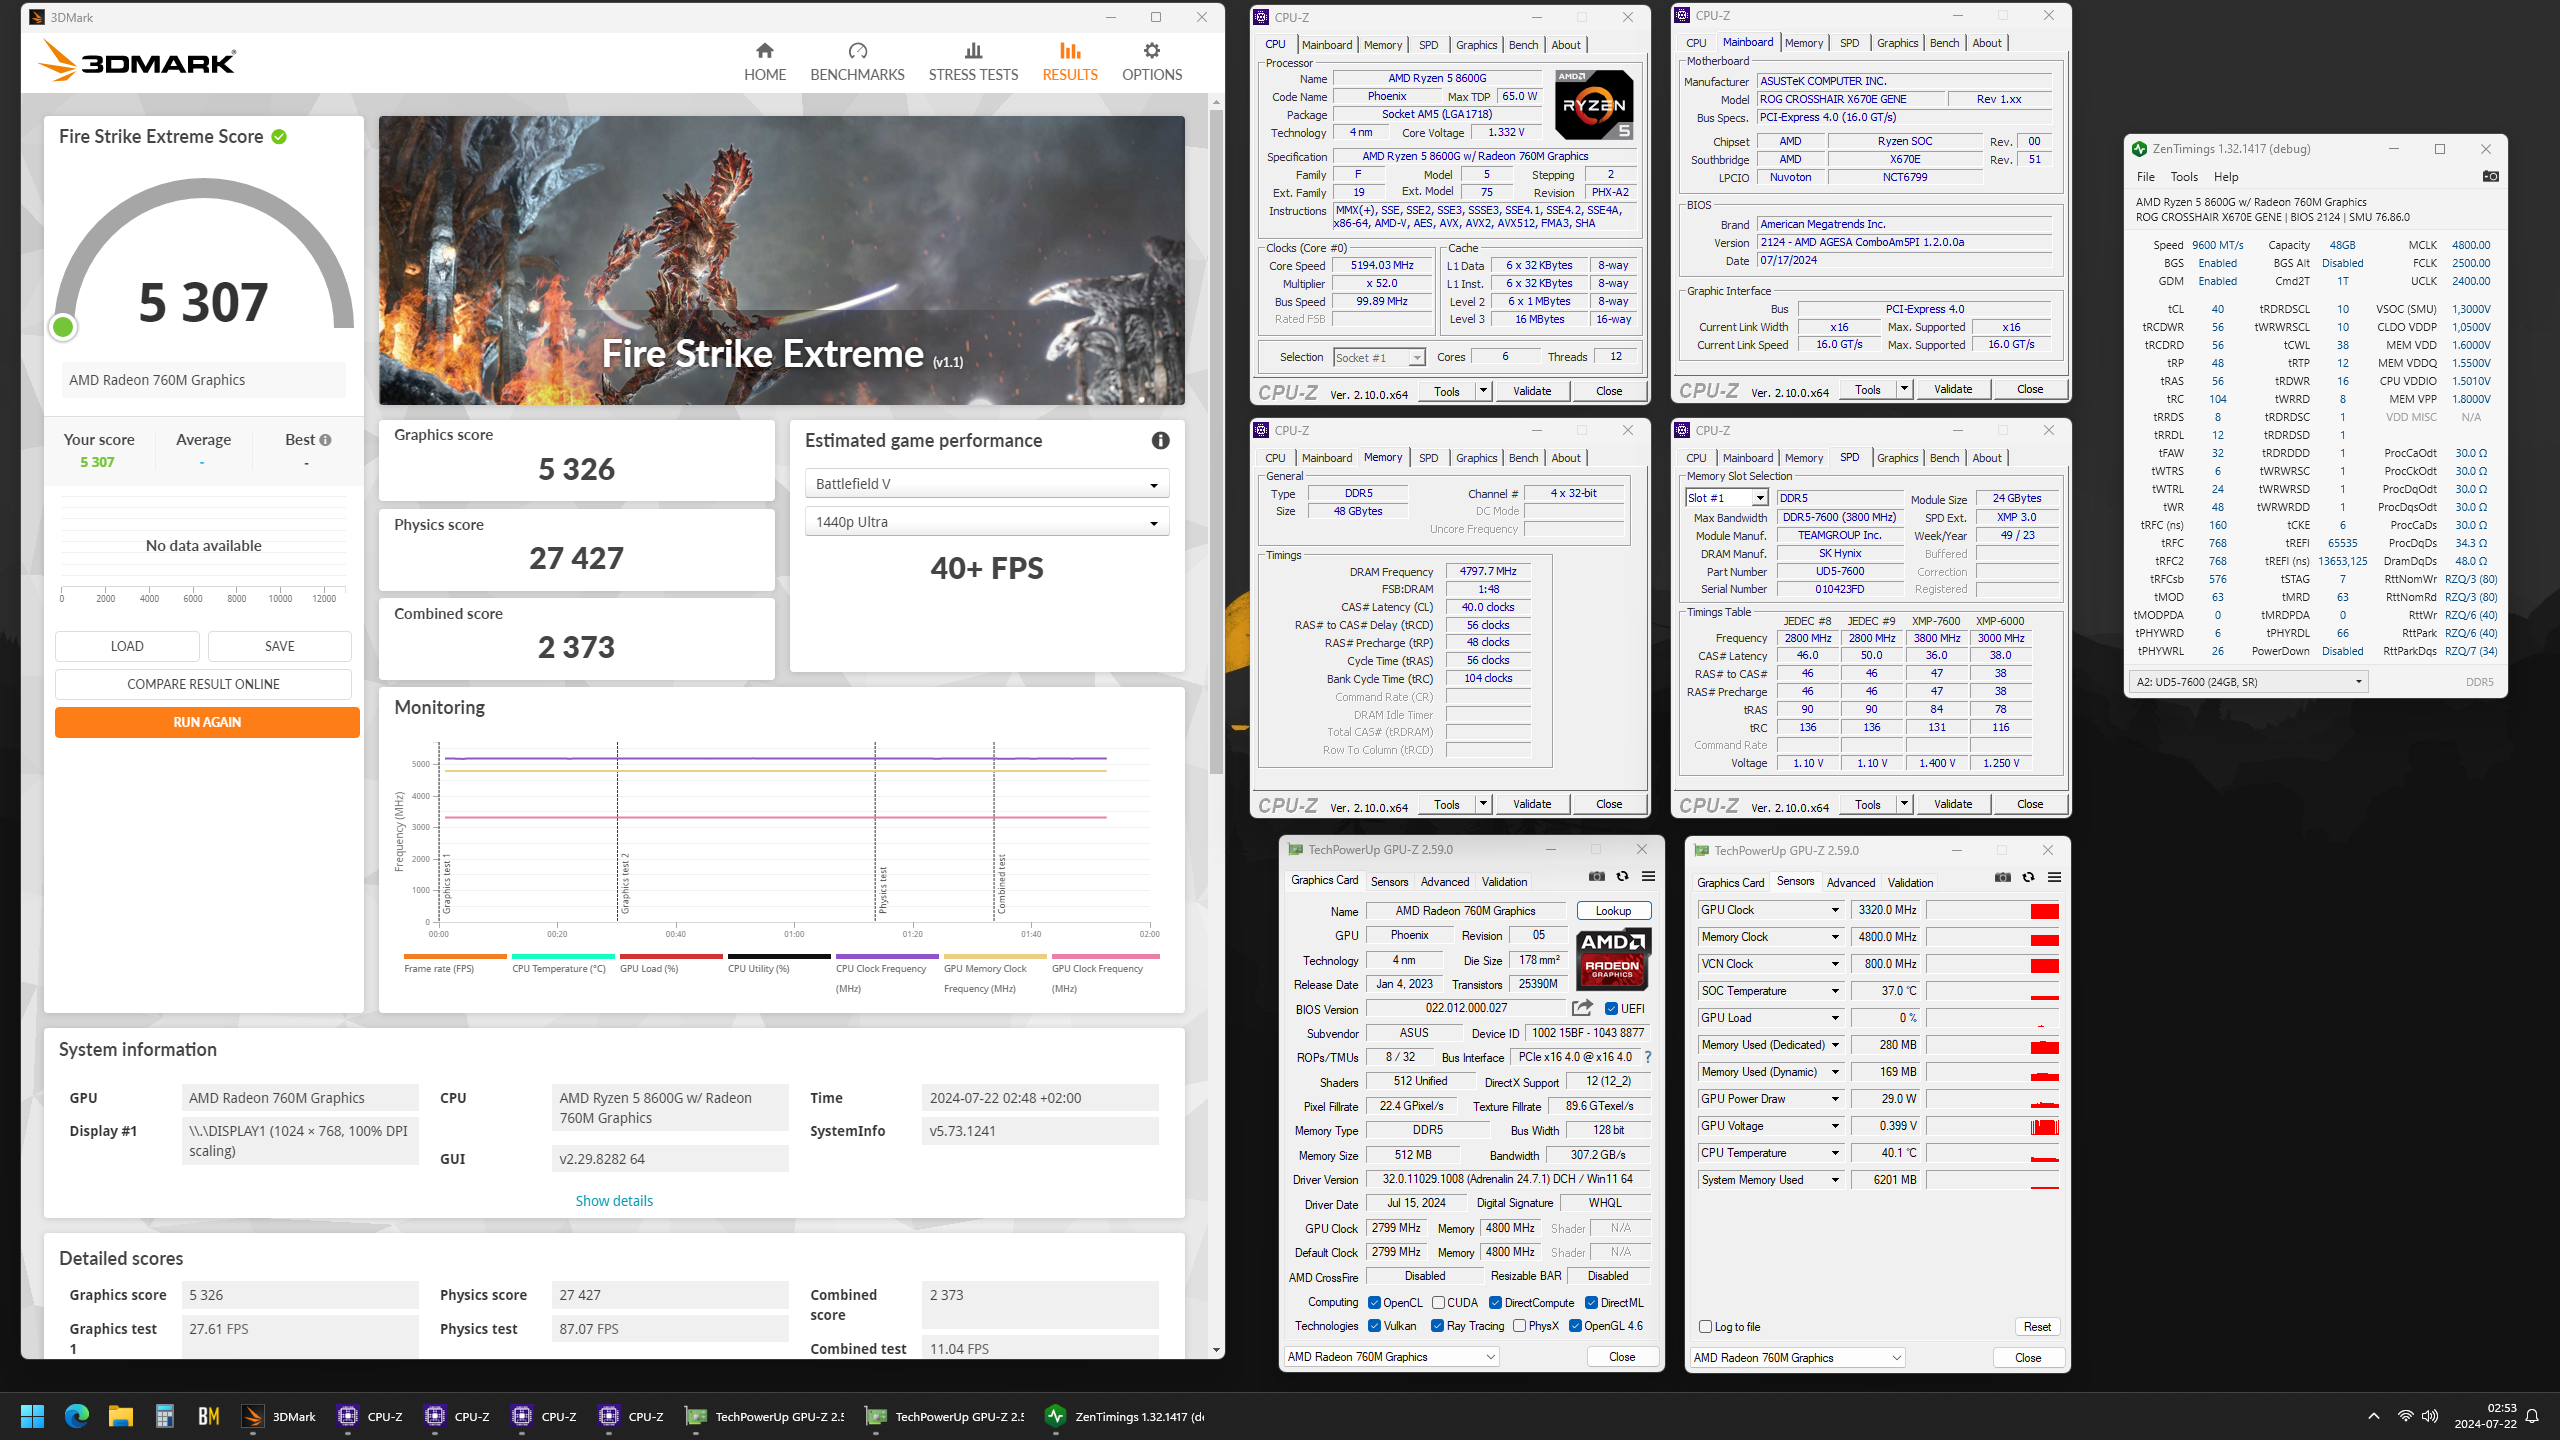The height and width of the screenshot is (1440, 2560).
Task: Toggle the OpenCL checkbox in GPU-Z
Action: (1374, 1302)
